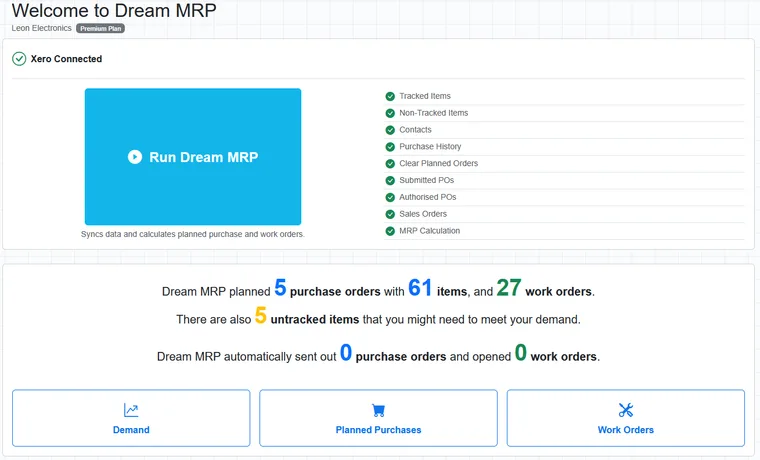Click the shopping cart icon

pyautogui.click(x=379, y=410)
